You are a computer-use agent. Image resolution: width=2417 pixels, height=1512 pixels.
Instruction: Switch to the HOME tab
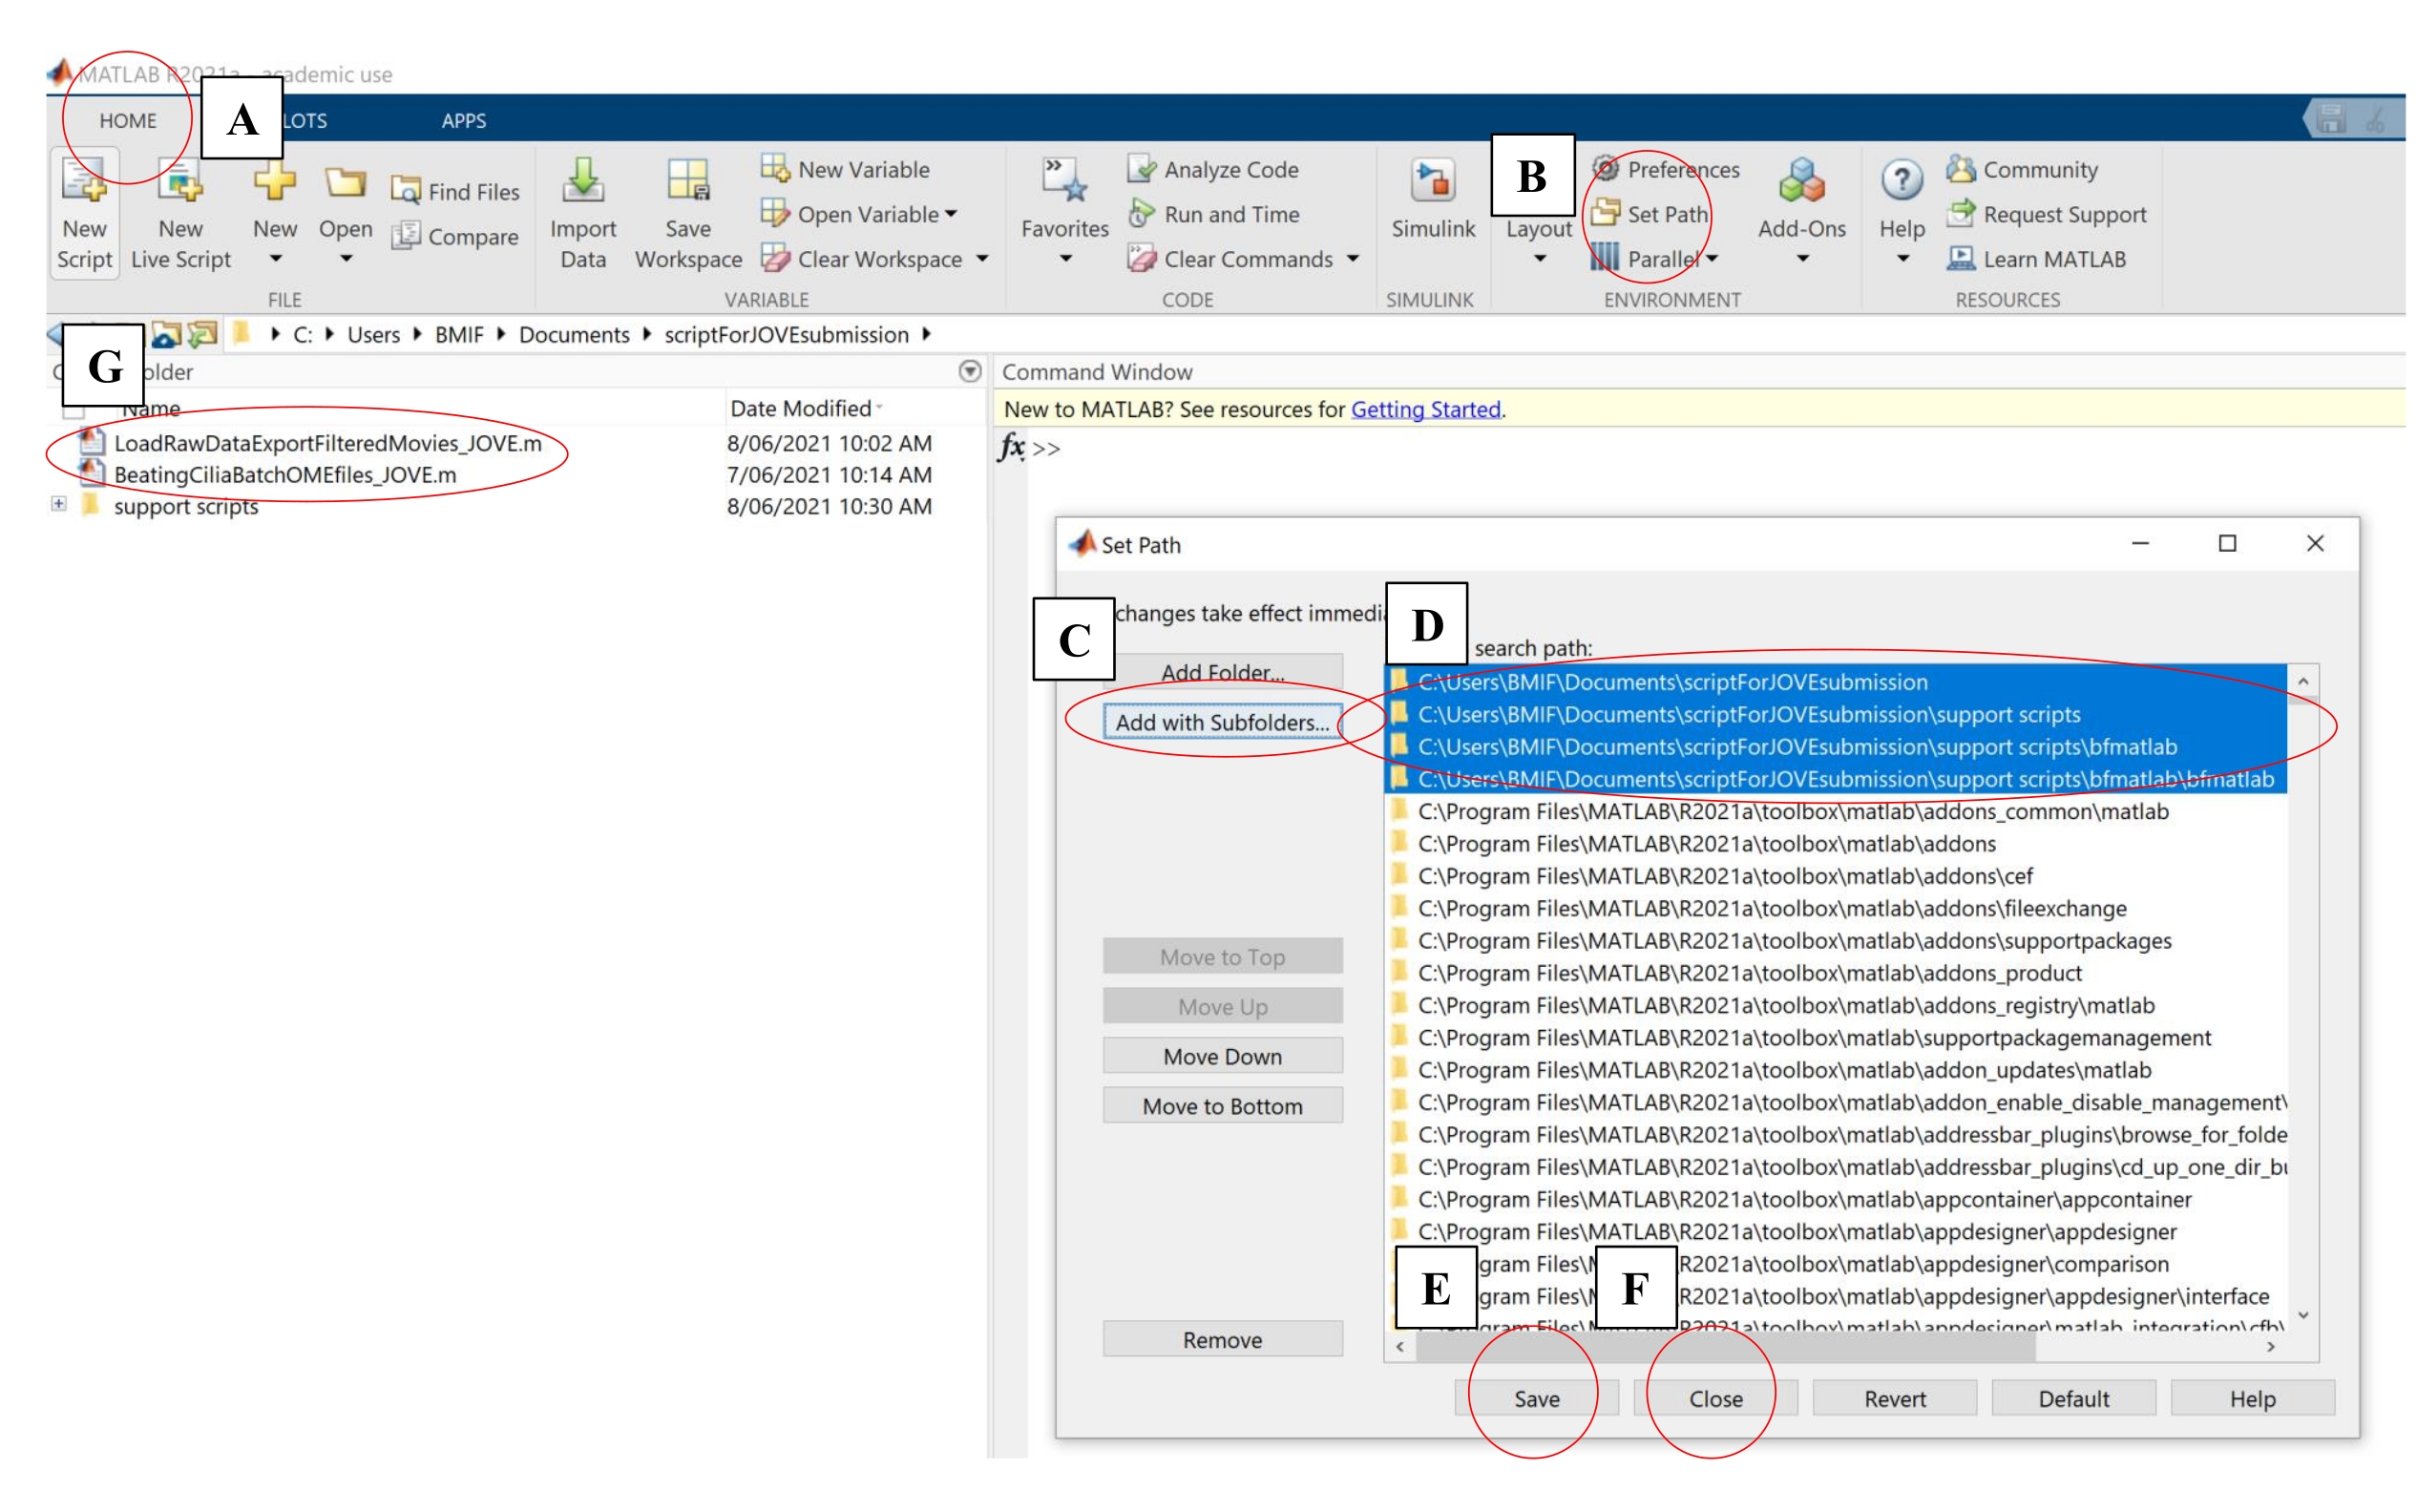[x=128, y=121]
